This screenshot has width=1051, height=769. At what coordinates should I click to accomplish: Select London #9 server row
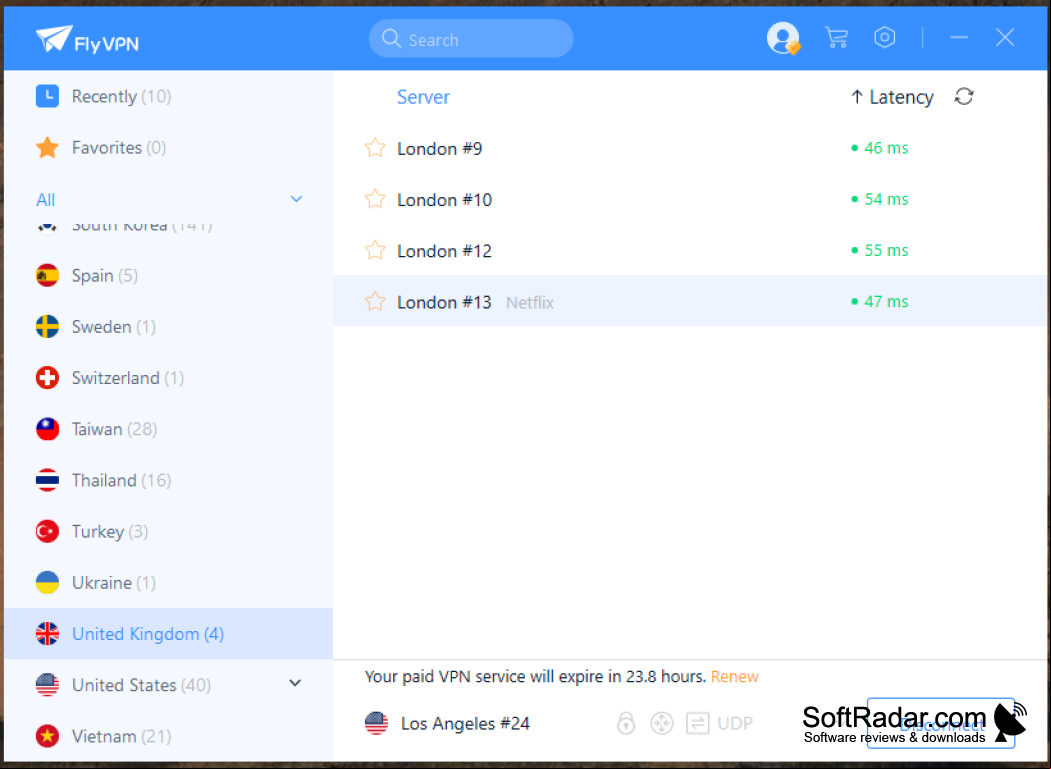[690, 147]
